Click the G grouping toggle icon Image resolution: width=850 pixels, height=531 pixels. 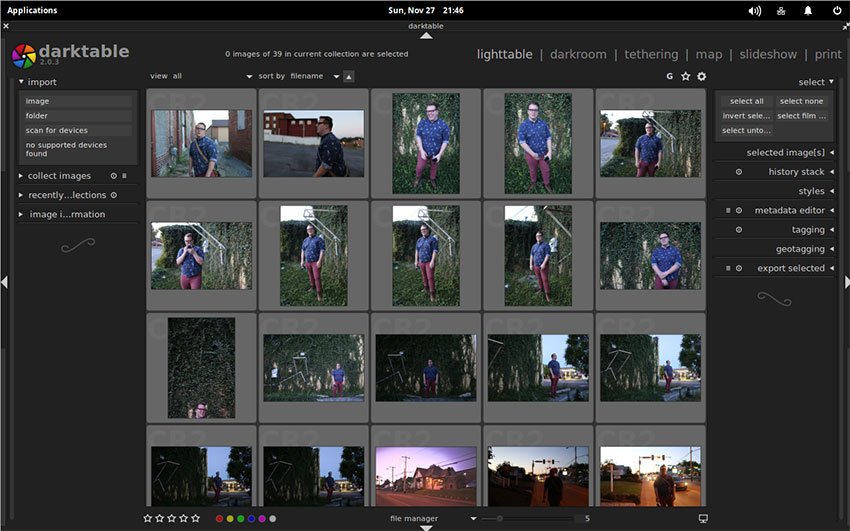coord(669,76)
